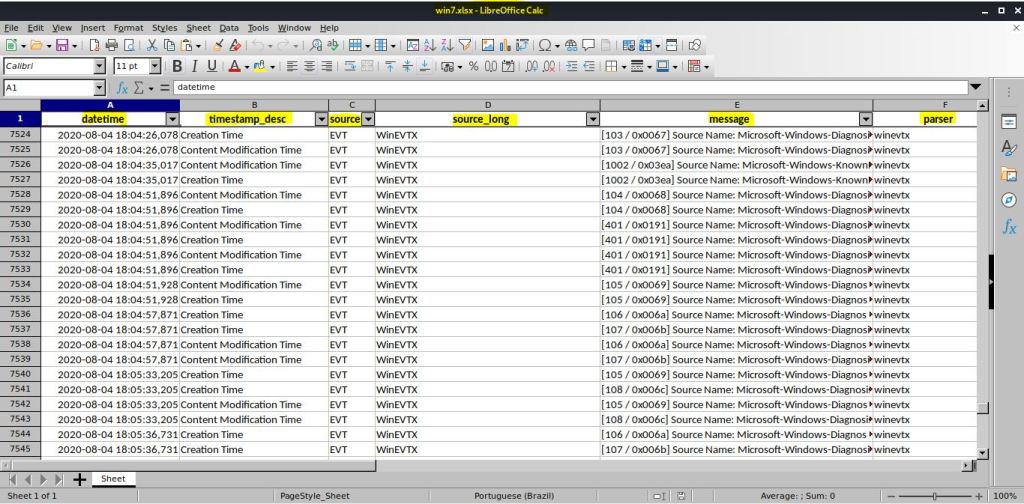Open the Function Wizard fx icon

[x=122, y=88]
